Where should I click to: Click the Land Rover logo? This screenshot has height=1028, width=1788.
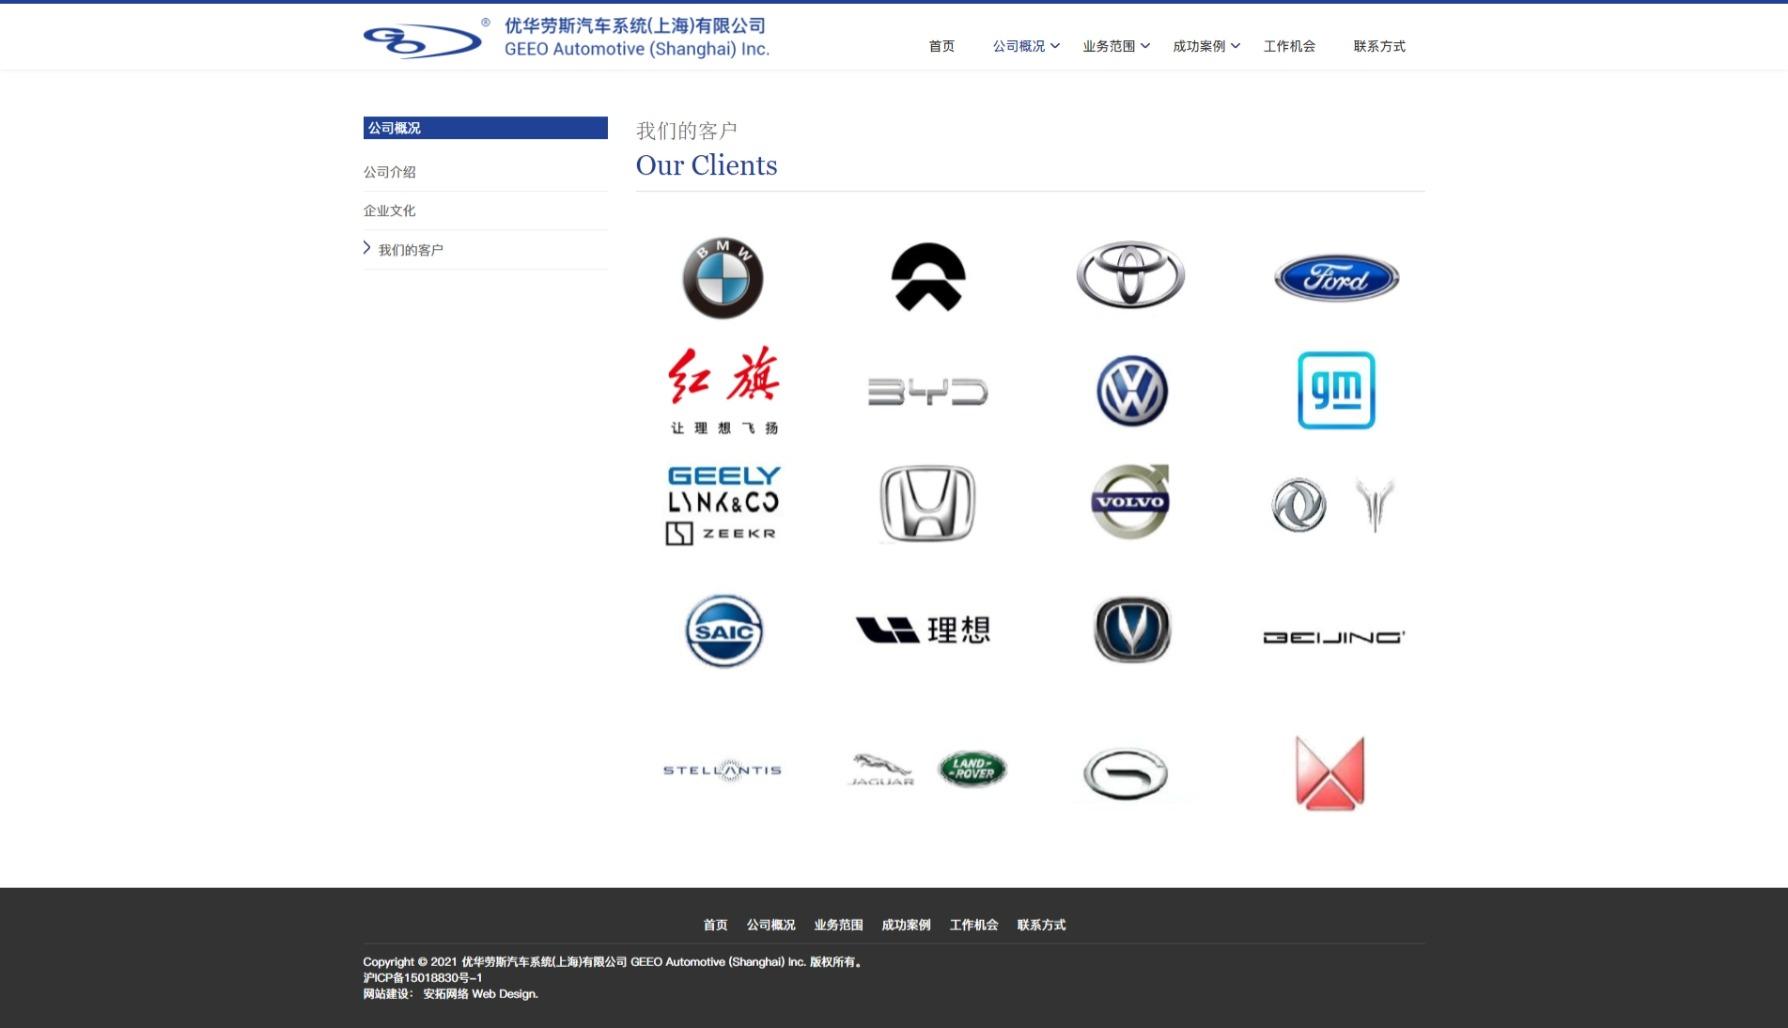click(972, 769)
